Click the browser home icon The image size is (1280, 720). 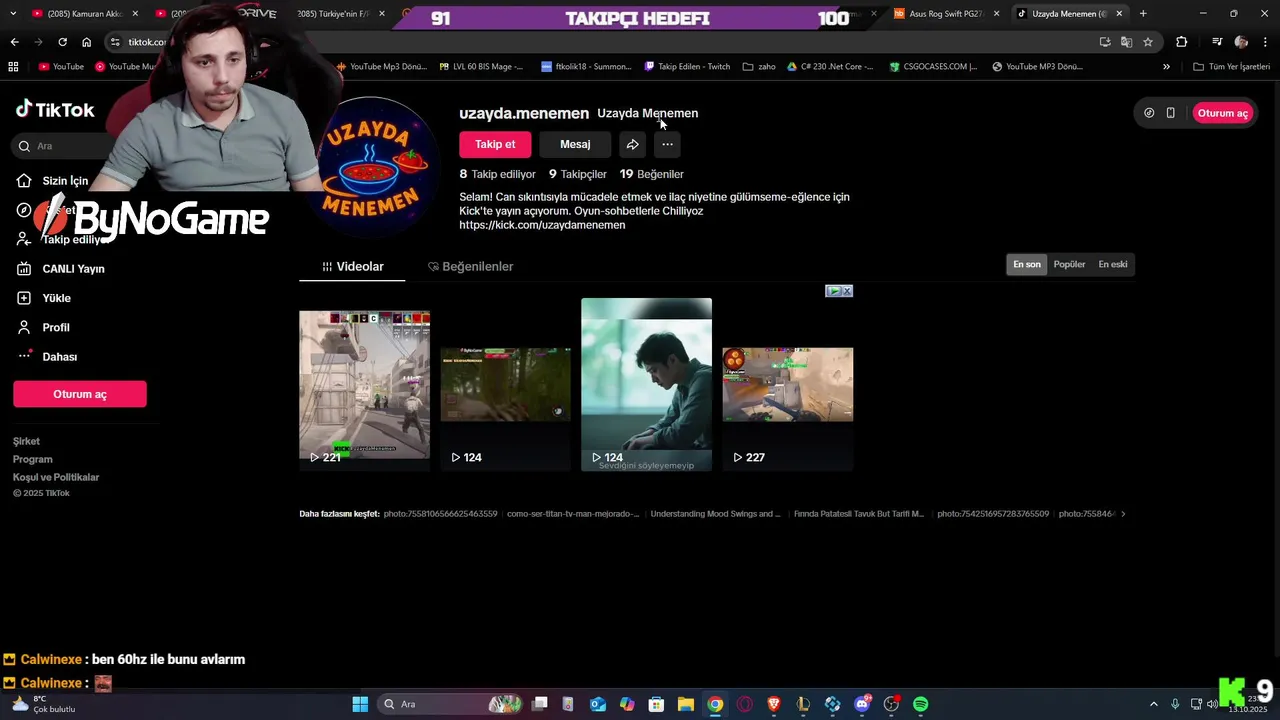pyautogui.click(x=87, y=42)
